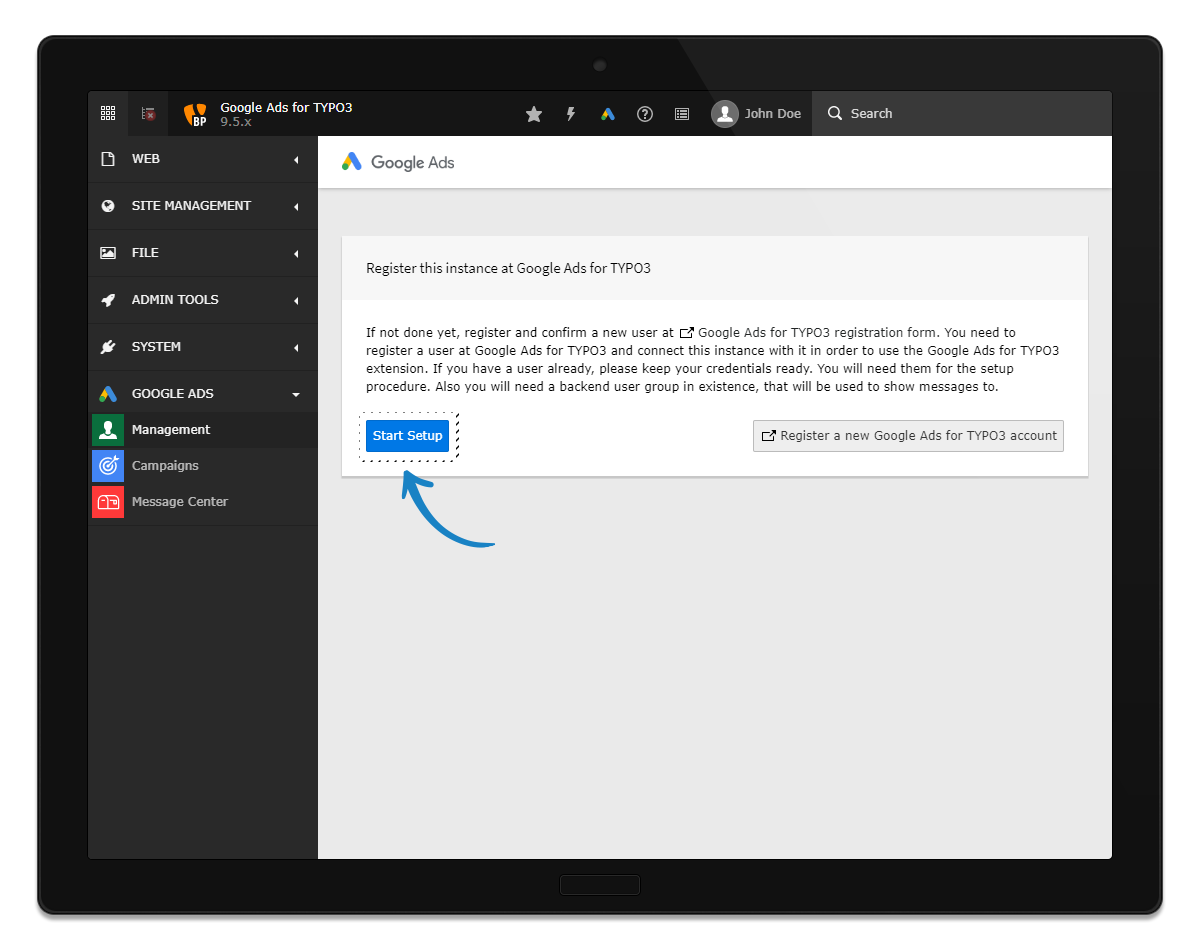Open the Campaigns module

tap(165, 466)
